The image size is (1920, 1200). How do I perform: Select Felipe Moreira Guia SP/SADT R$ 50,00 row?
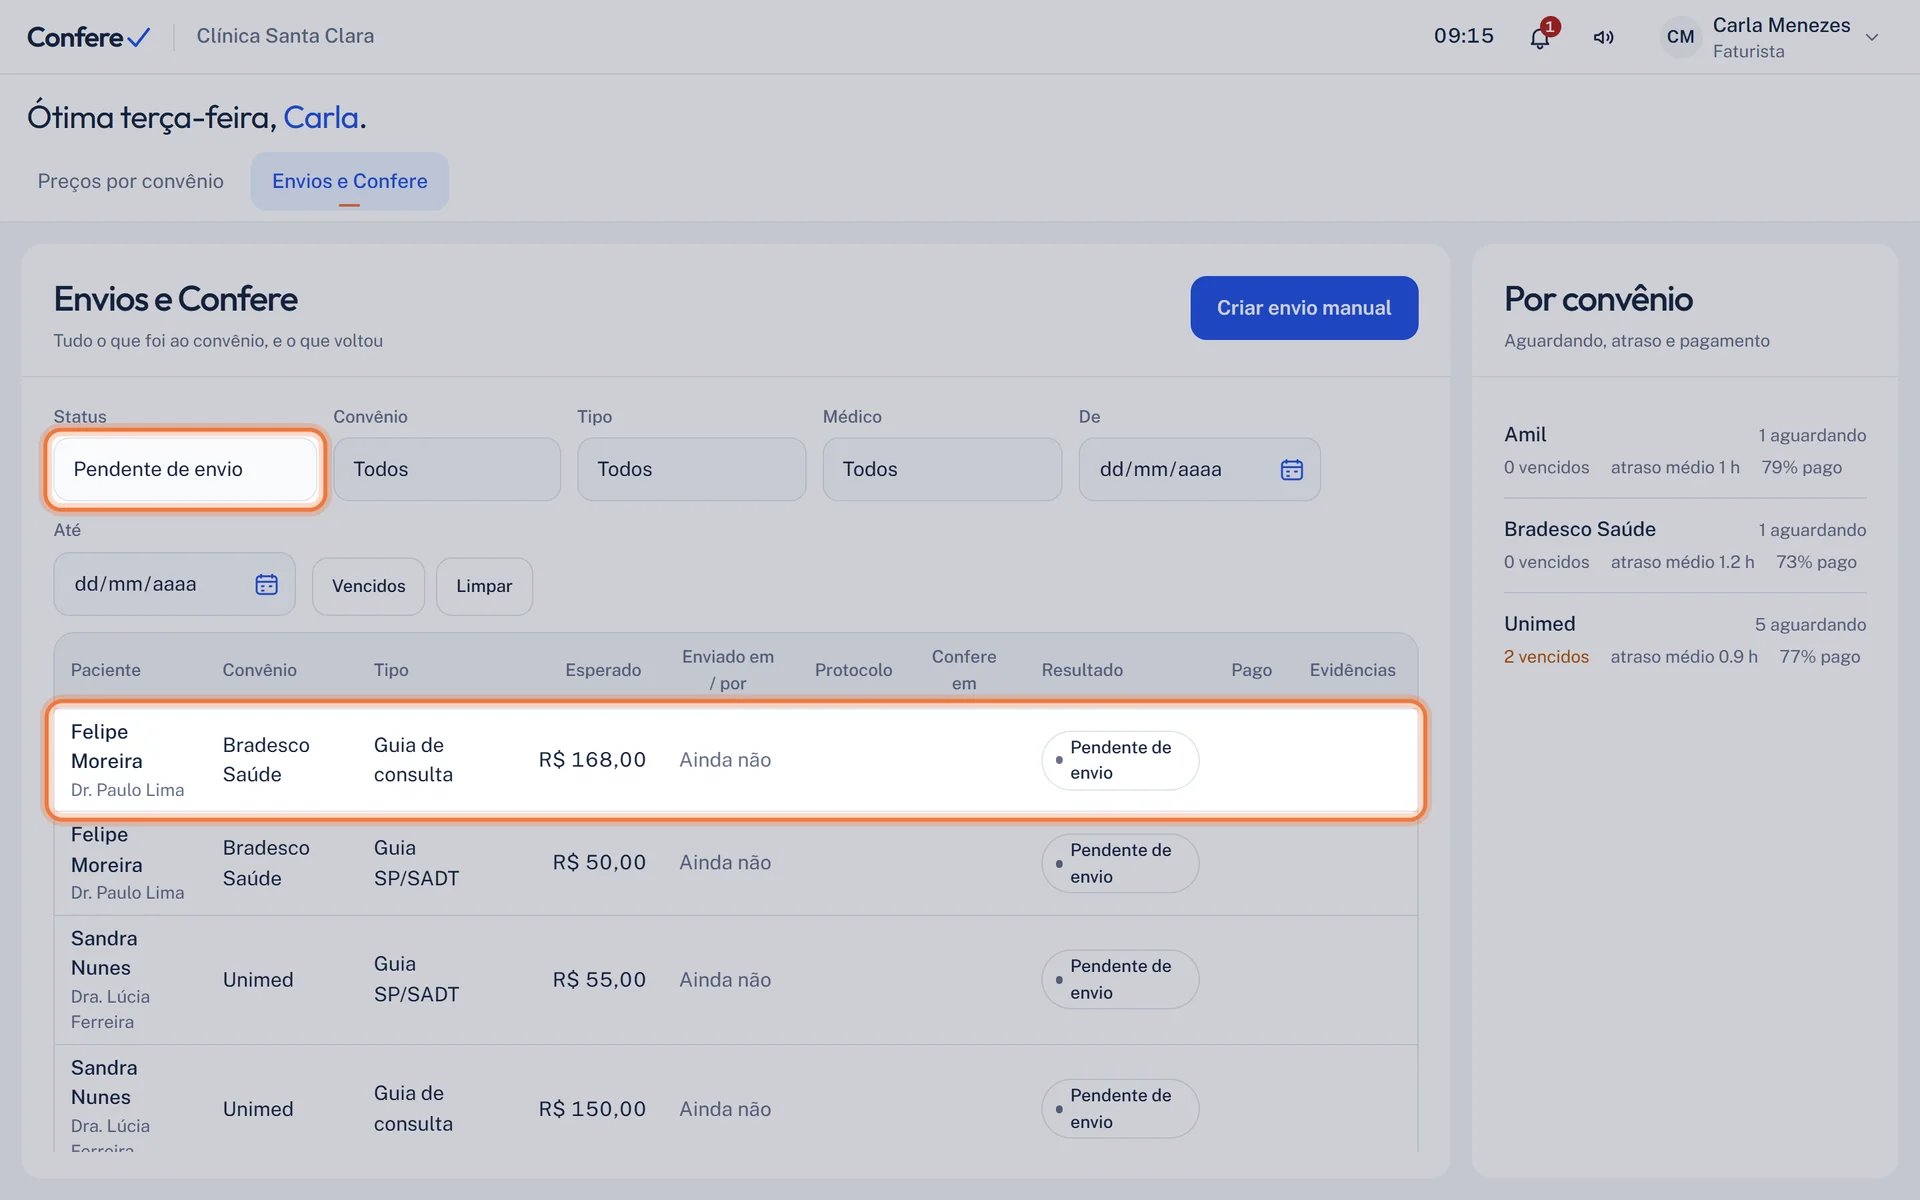coord(736,863)
